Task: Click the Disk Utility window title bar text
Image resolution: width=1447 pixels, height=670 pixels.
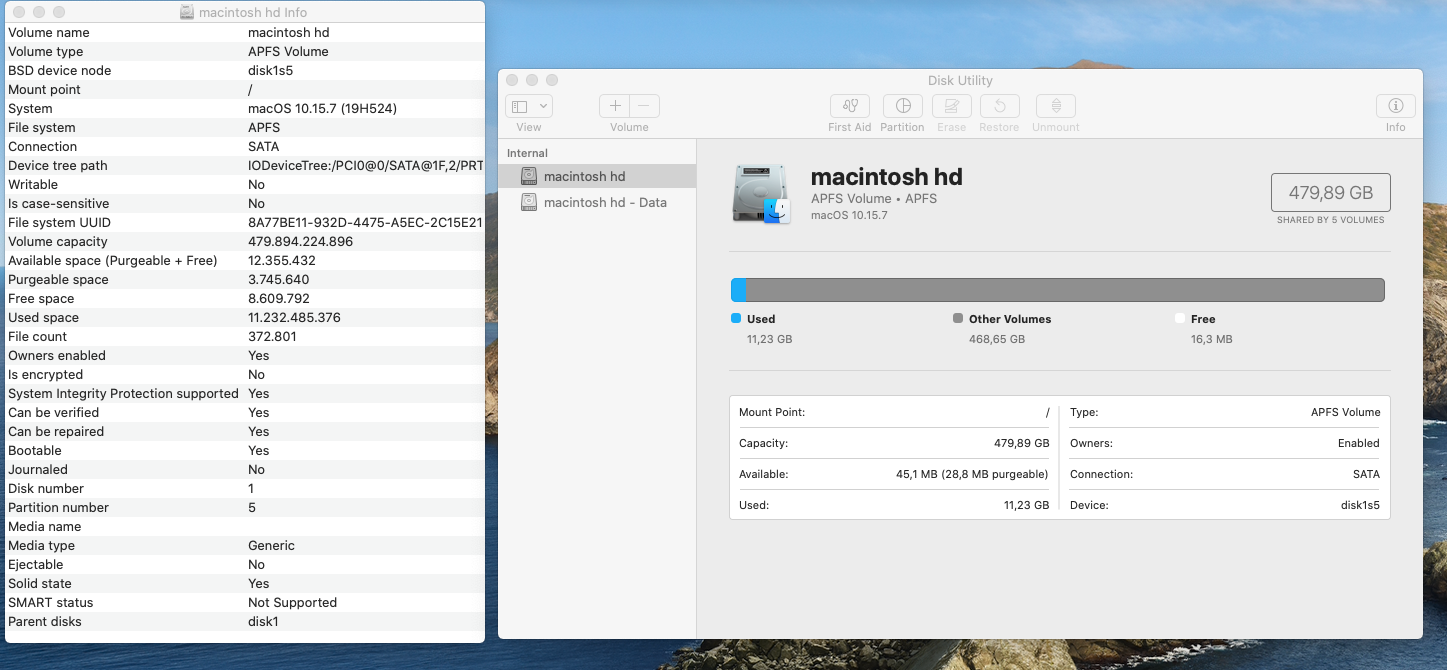Action: tap(960, 80)
